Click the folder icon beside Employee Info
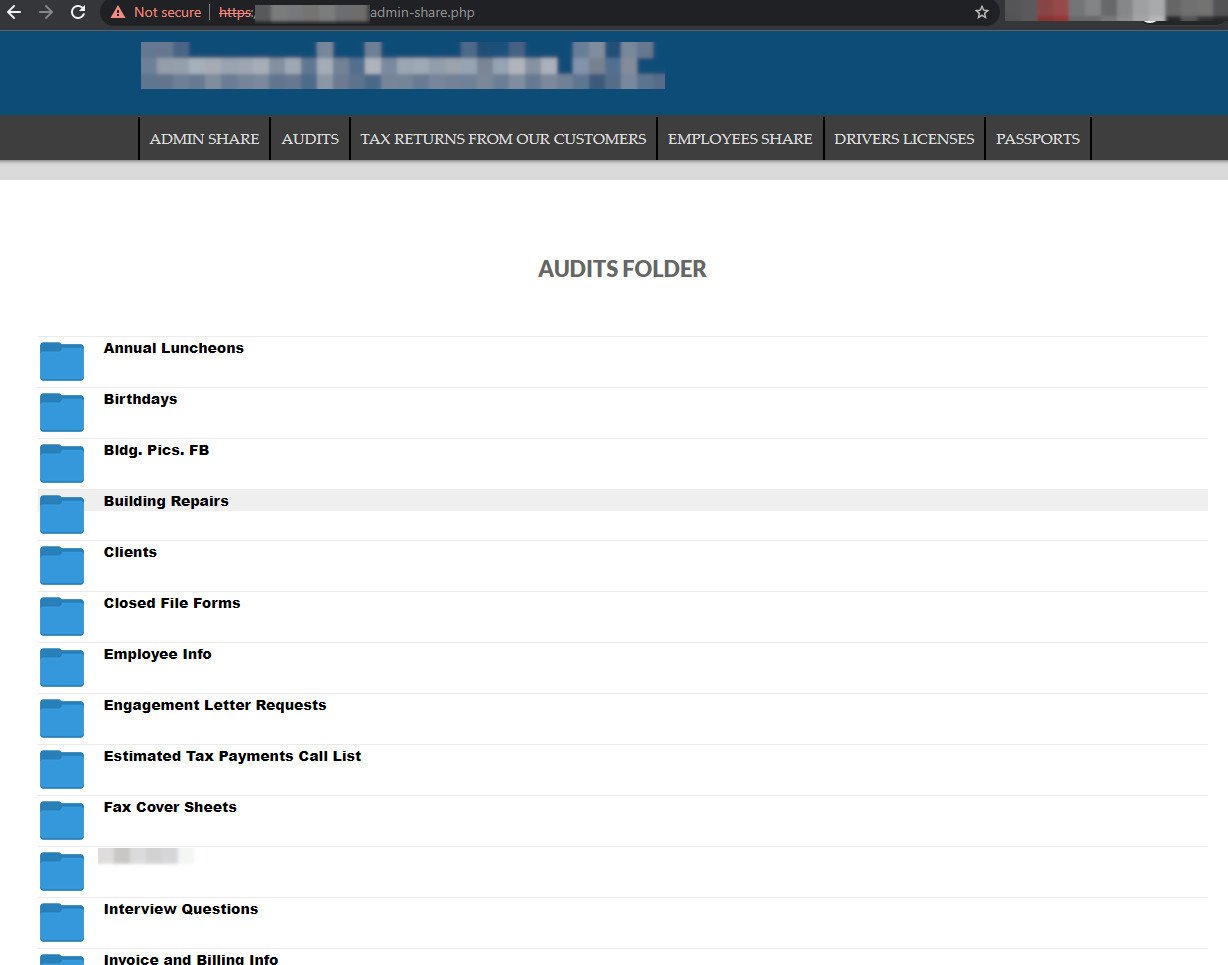 point(61,667)
